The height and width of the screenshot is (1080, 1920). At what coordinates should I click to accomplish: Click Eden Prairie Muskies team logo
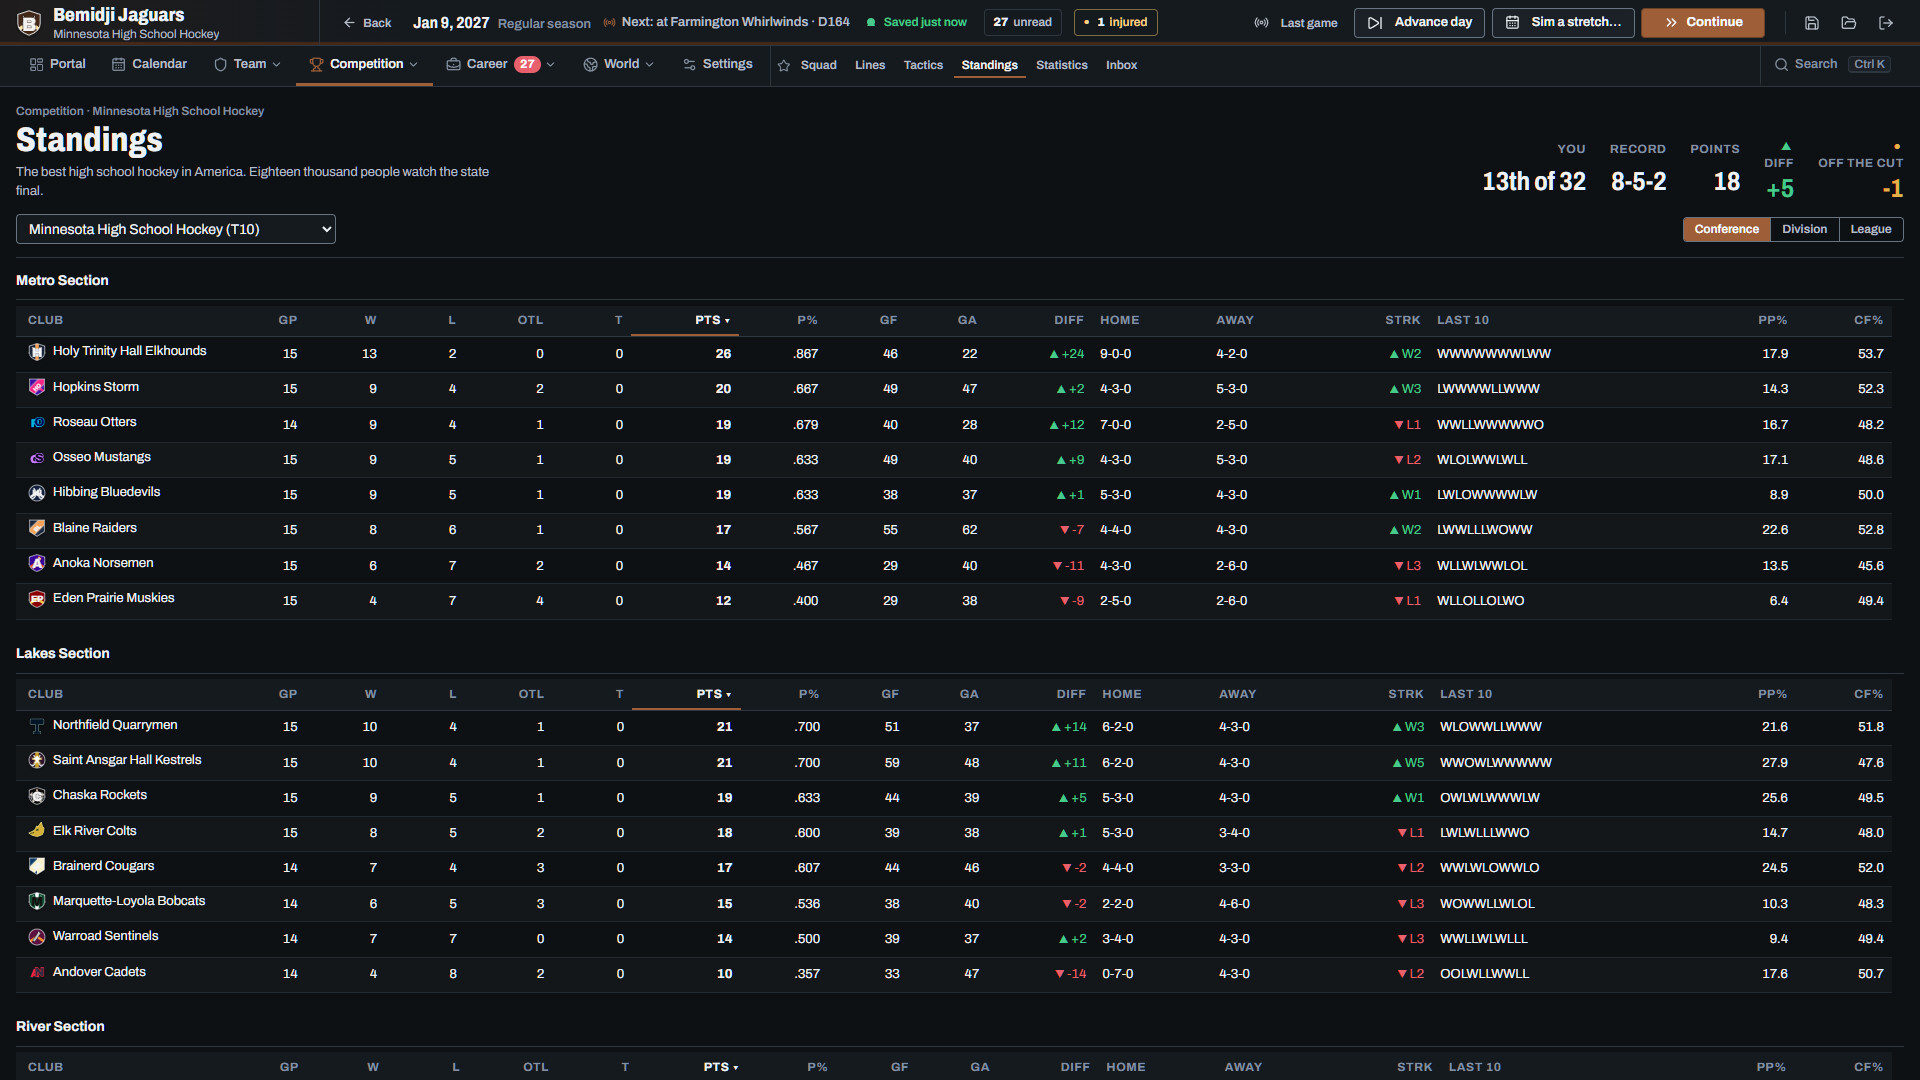37,598
